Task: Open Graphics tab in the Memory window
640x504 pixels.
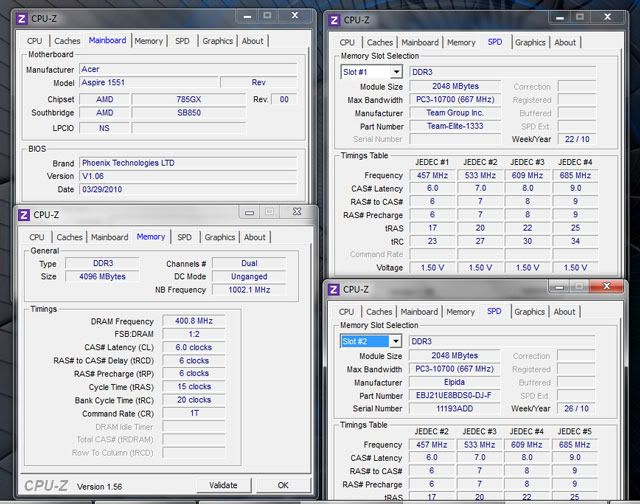Action: point(220,237)
